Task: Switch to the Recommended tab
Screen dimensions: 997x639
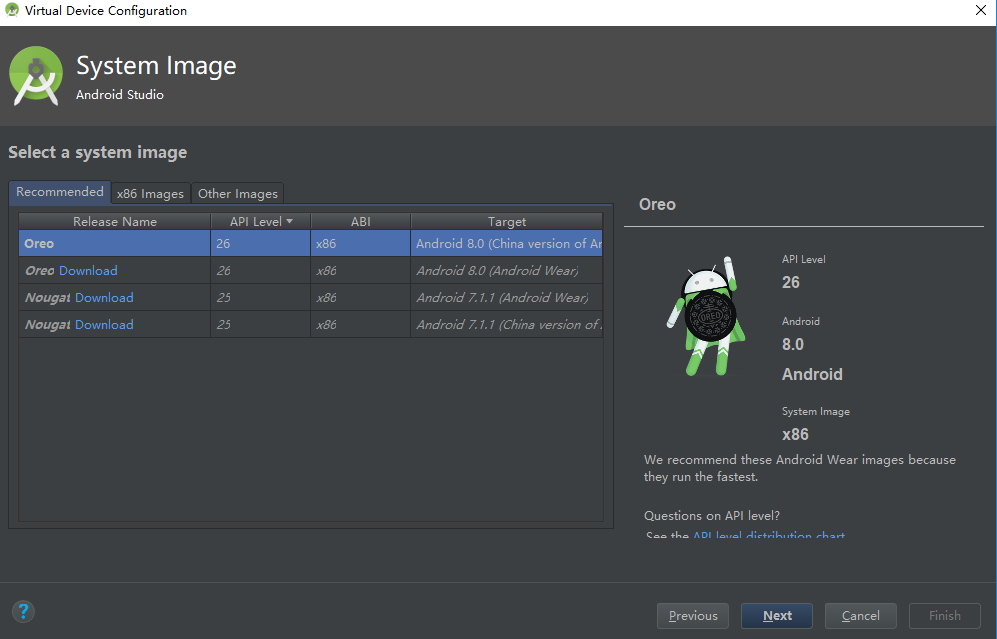Action: 60,192
